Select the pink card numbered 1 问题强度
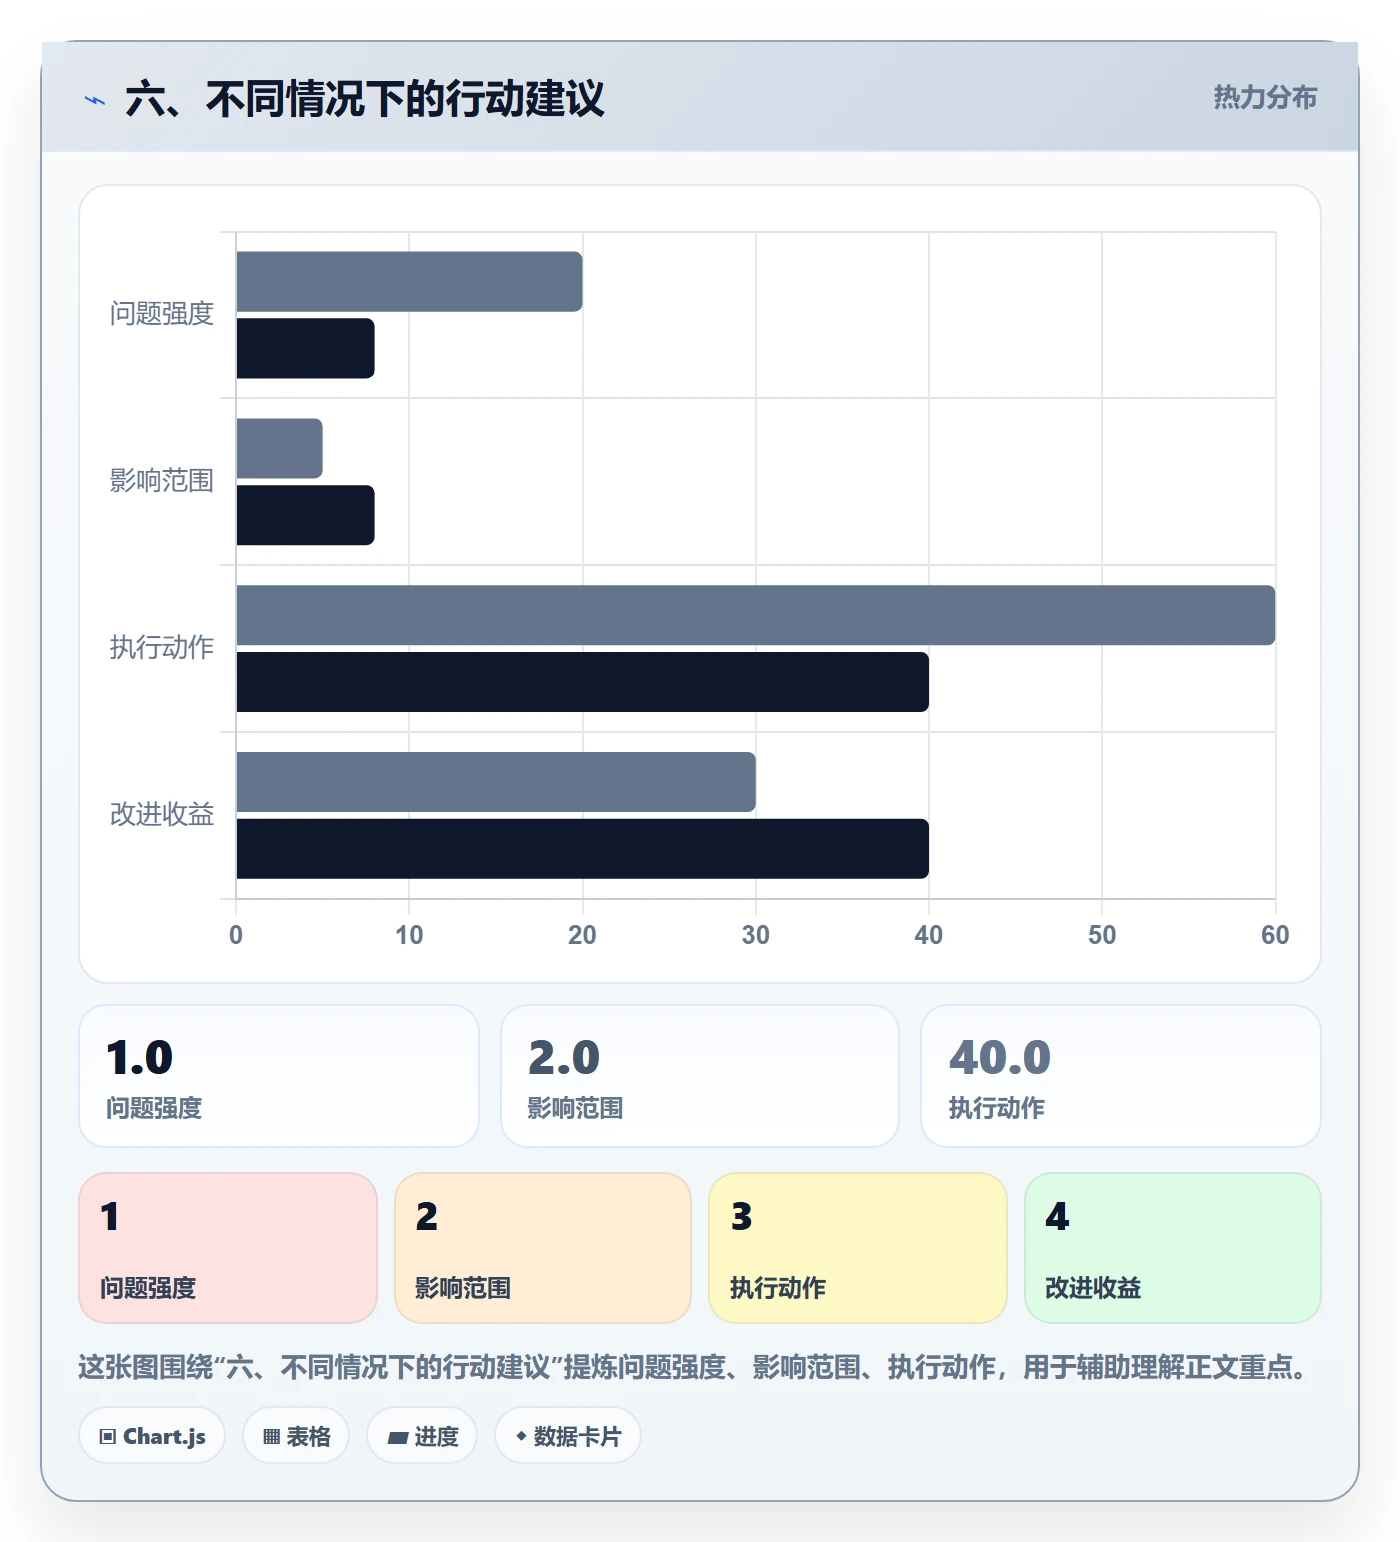1400x1542 pixels. pyautogui.click(x=228, y=1248)
